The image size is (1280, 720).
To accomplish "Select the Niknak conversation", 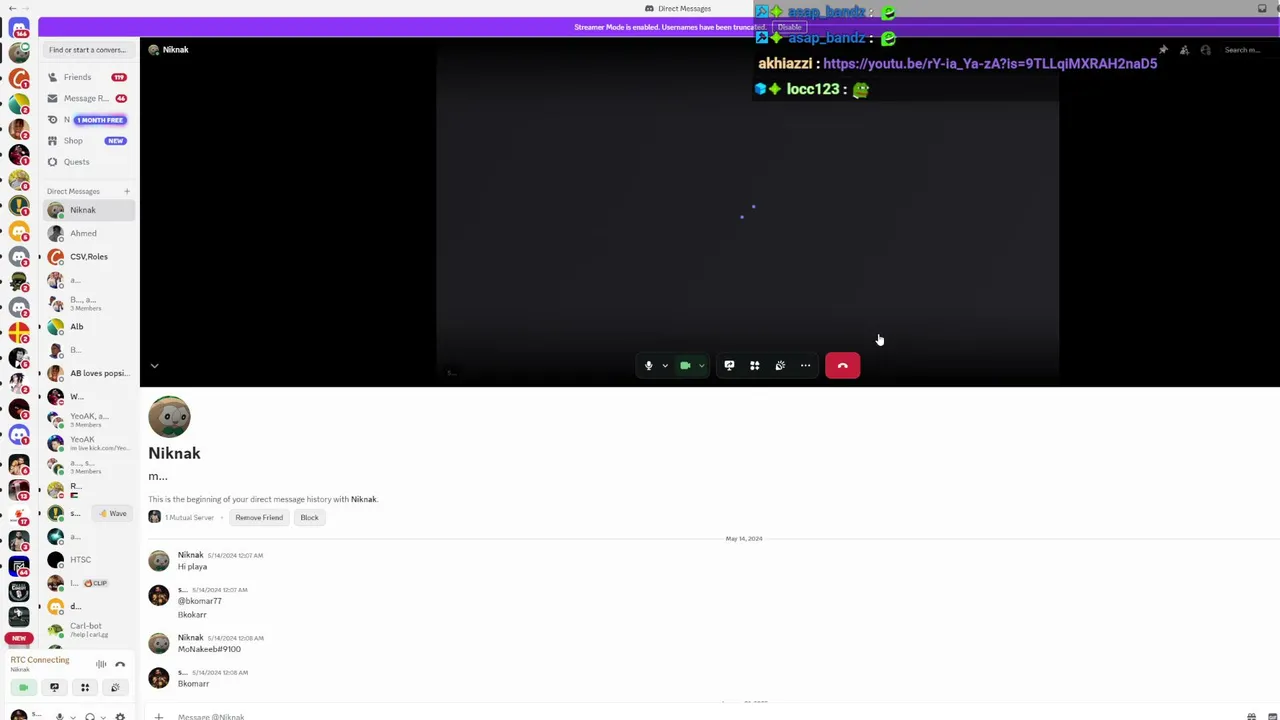I will click(89, 210).
